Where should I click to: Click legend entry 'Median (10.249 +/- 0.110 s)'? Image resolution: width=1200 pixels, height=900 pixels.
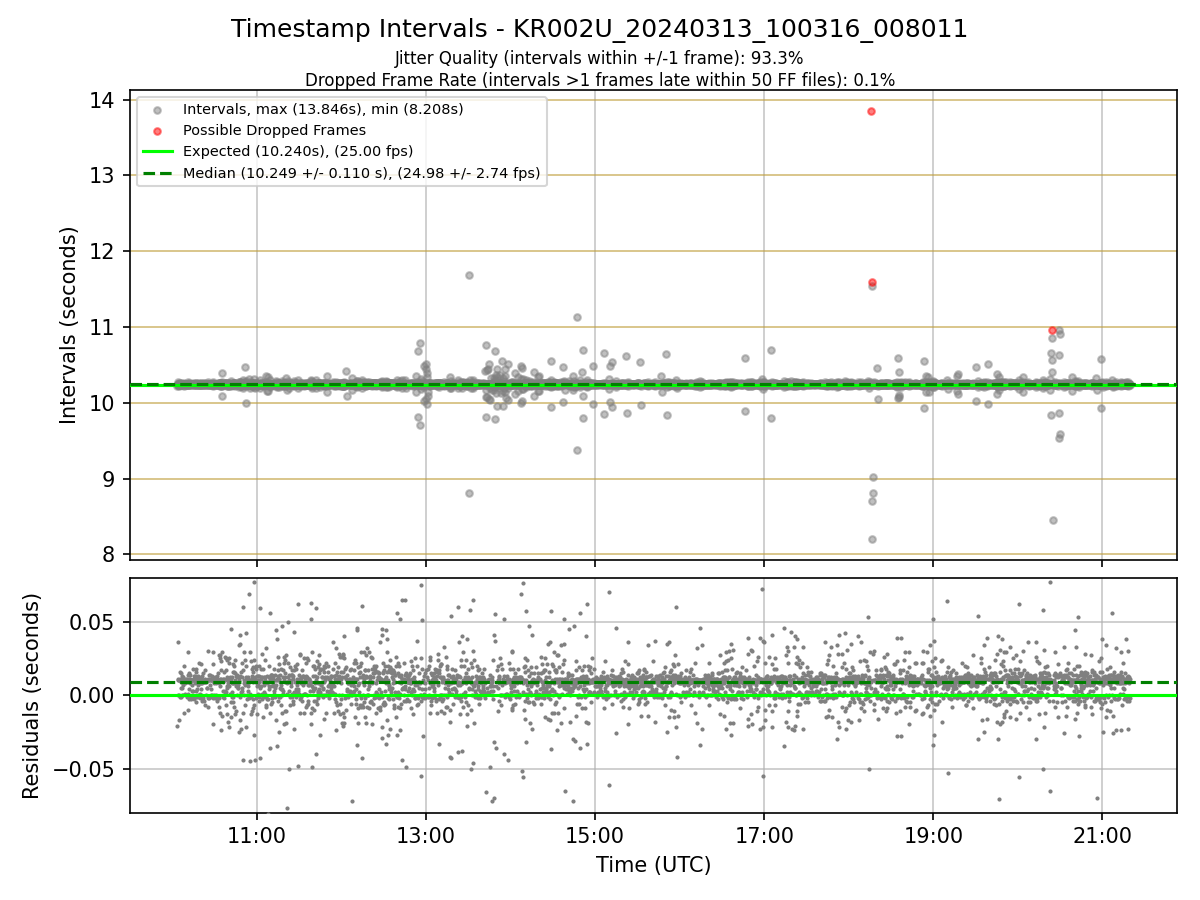click(x=361, y=173)
